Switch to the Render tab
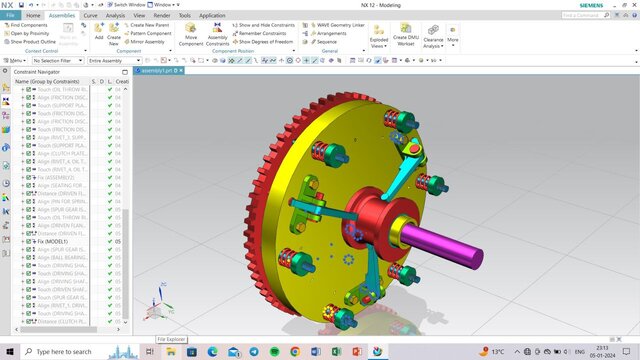This screenshot has height=360, width=640. (x=162, y=16)
